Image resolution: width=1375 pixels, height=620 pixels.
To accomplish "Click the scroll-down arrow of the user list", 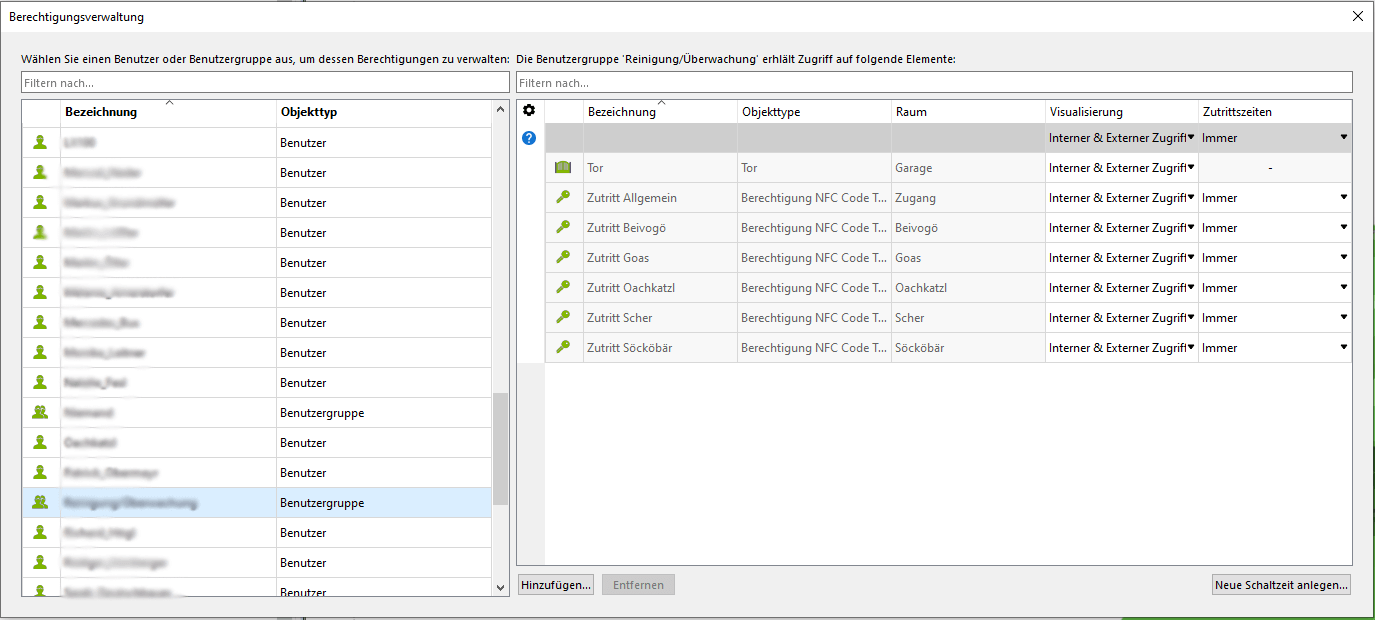I will [500, 588].
